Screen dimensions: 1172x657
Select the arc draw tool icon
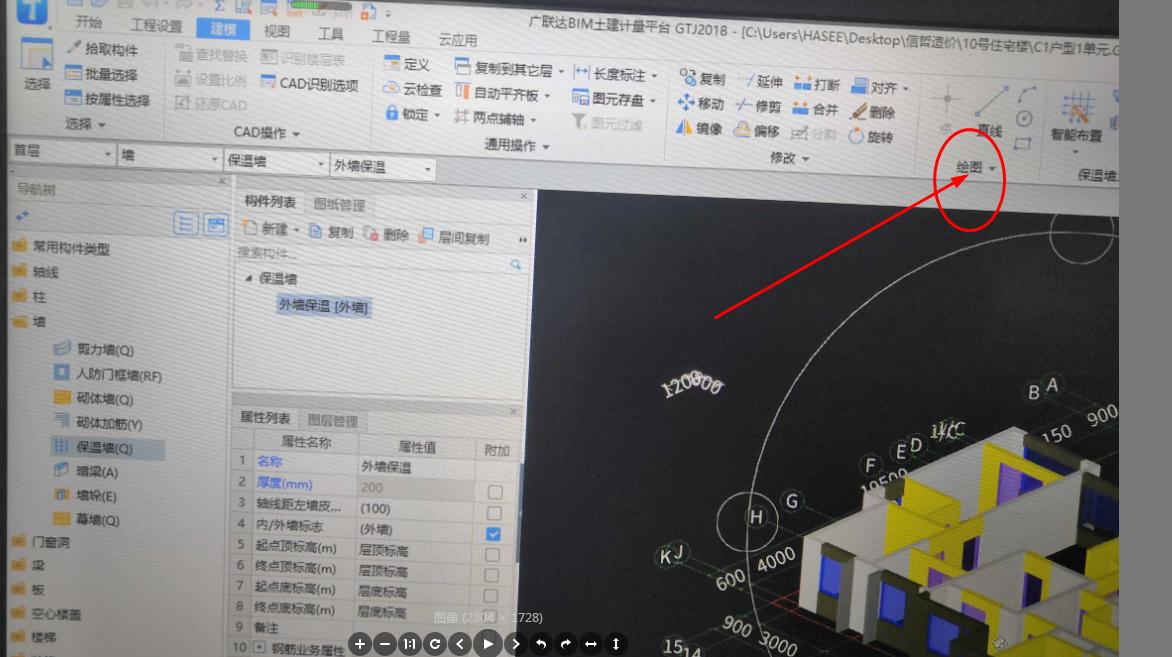coord(1027,94)
